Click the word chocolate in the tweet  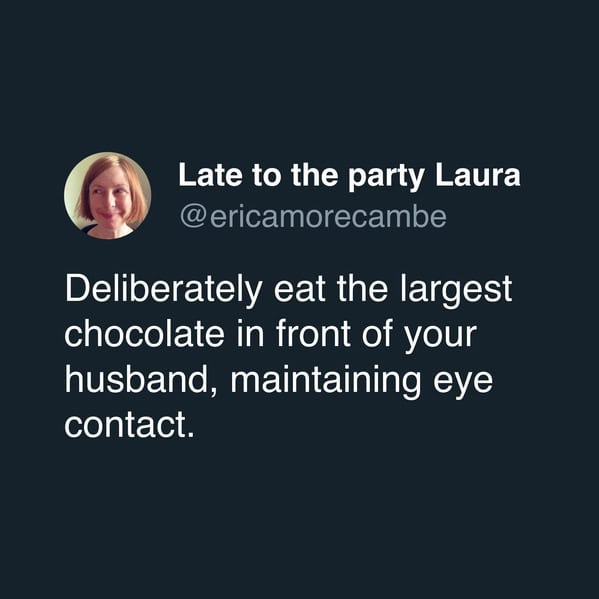pyautogui.click(x=144, y=334)
